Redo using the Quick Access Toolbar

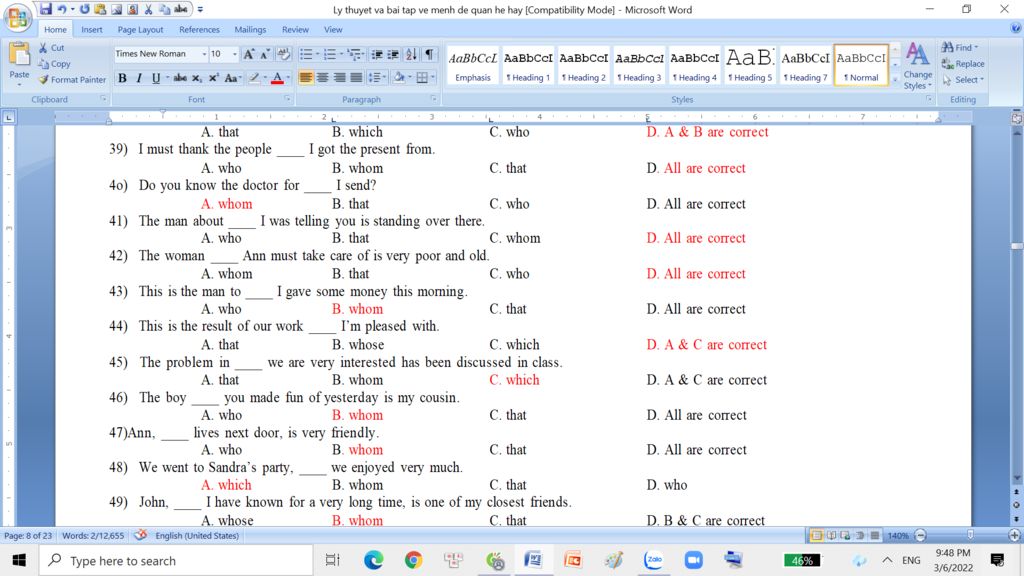[x=85, y=9]
